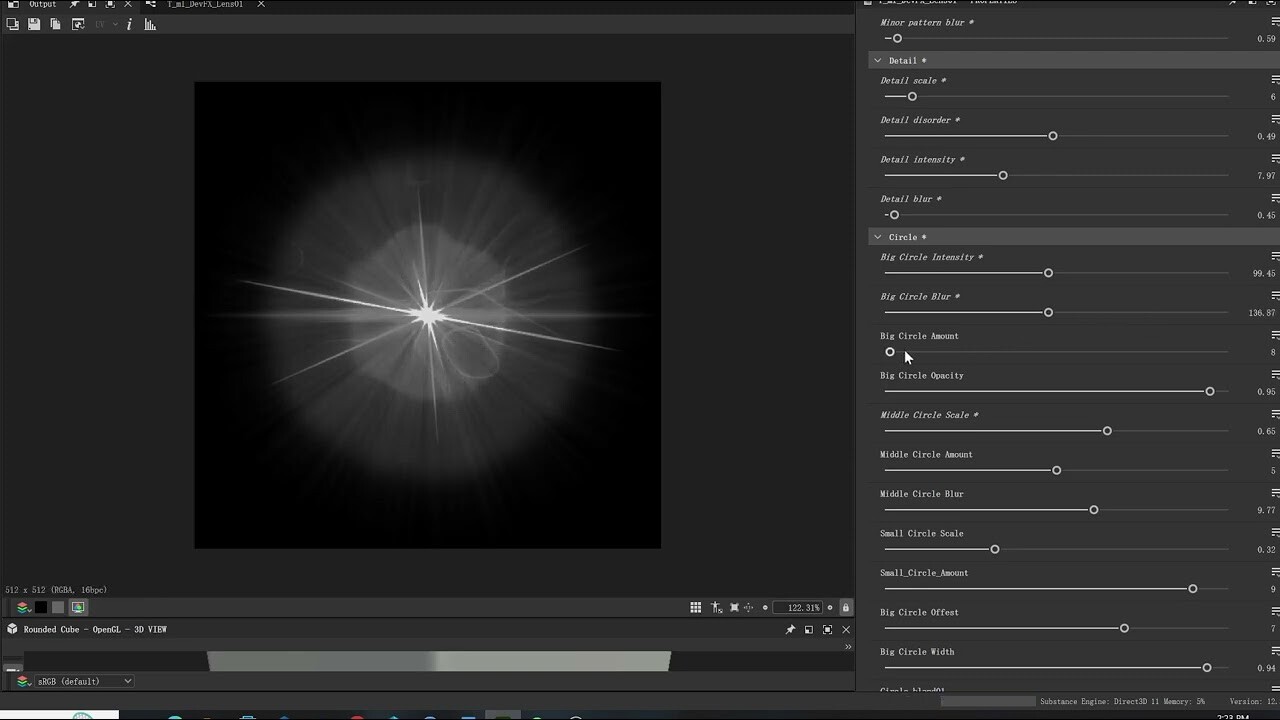1280x720 pixels.
Task: Copy the 2D view image to clipboard
Action: point(56,24)
